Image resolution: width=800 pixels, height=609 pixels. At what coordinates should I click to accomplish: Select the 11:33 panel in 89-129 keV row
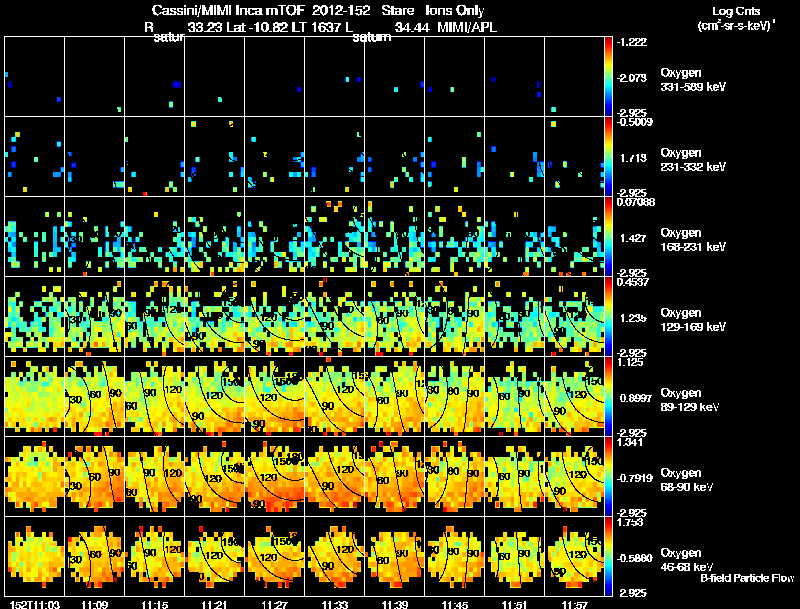click(335, 396)
